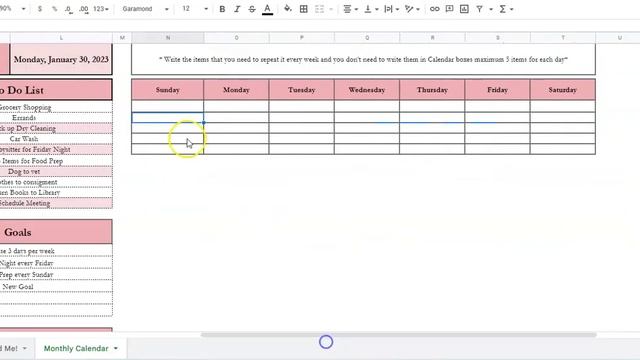640x360 pixels.
Task: Select the Saturday header cell
Action: click(563, 90)
